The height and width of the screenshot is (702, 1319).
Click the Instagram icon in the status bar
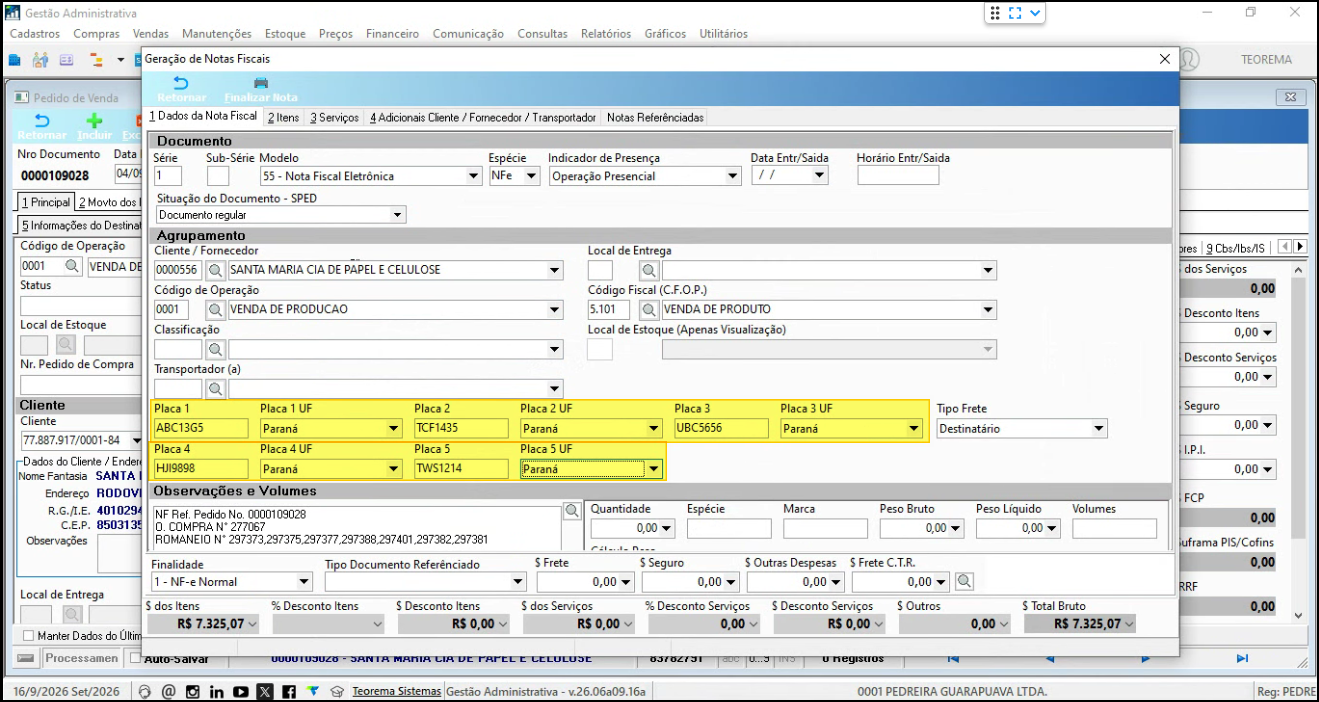192,691
